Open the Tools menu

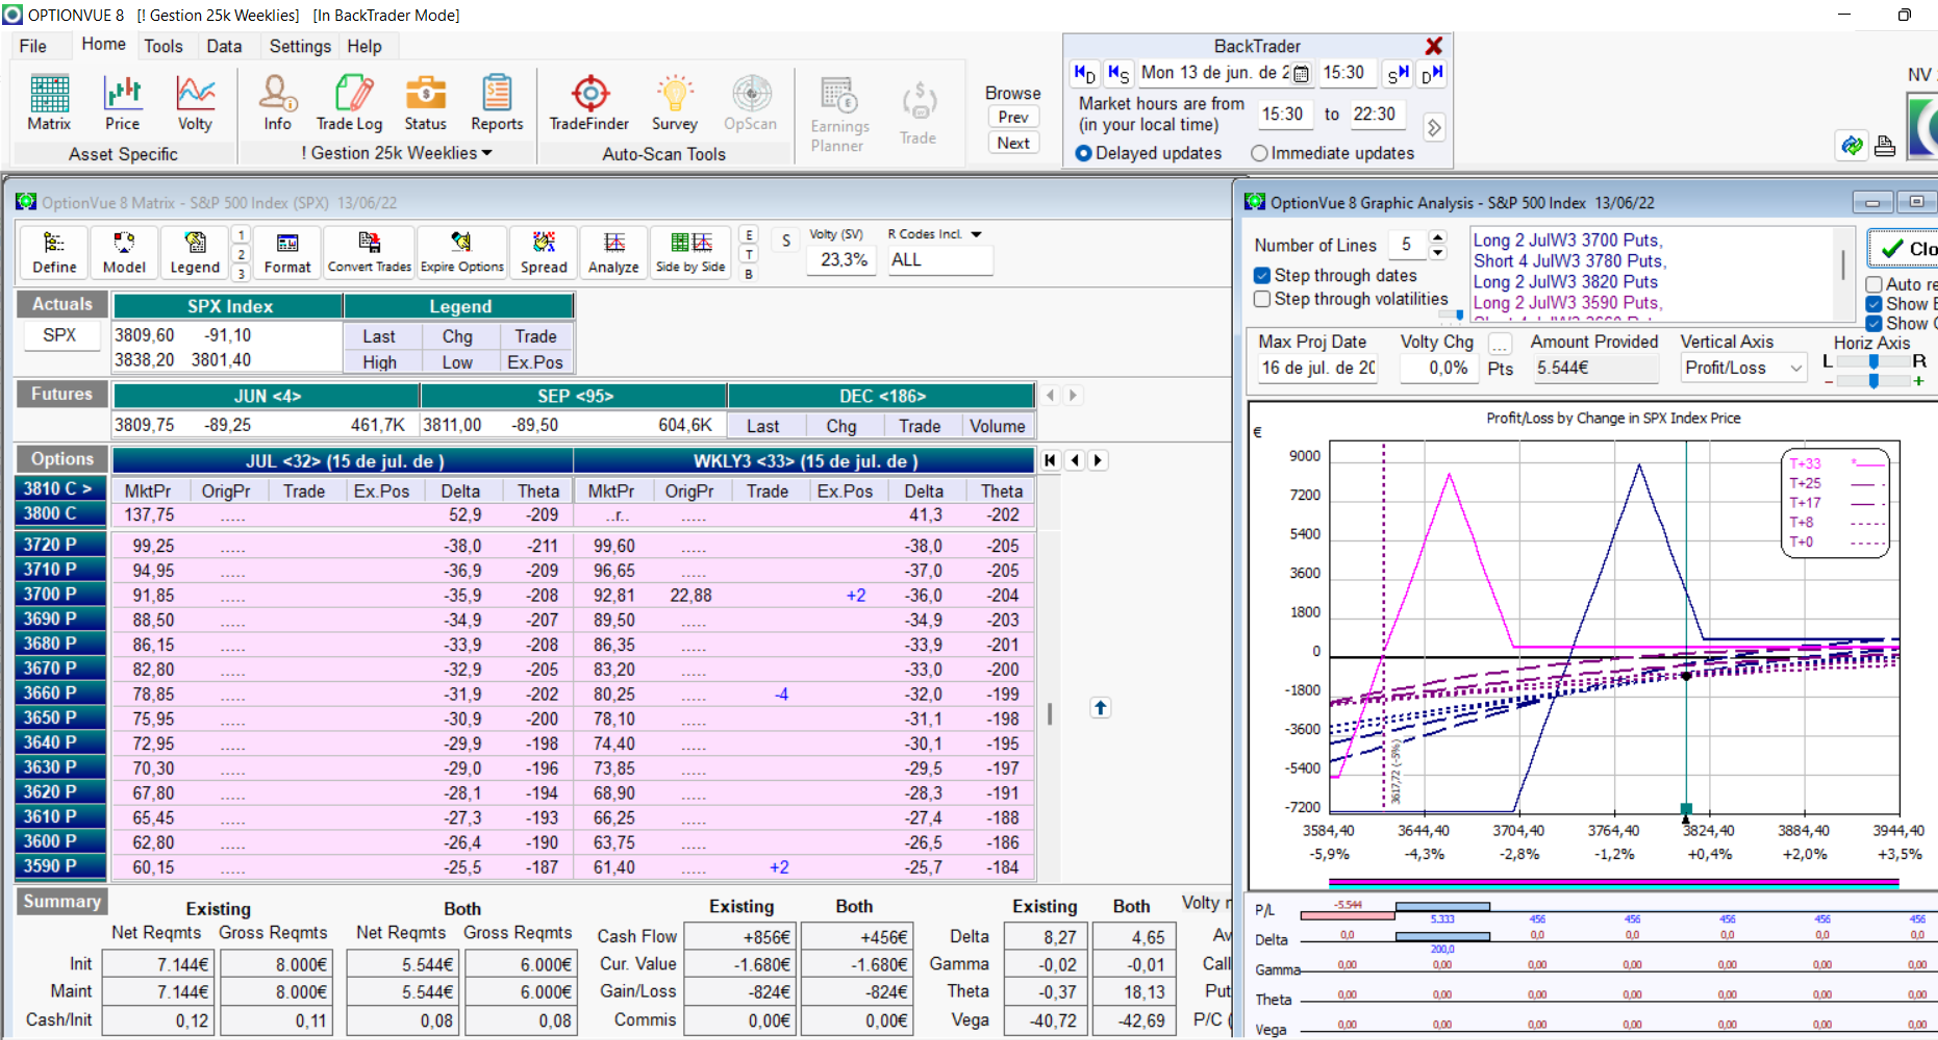163,46
